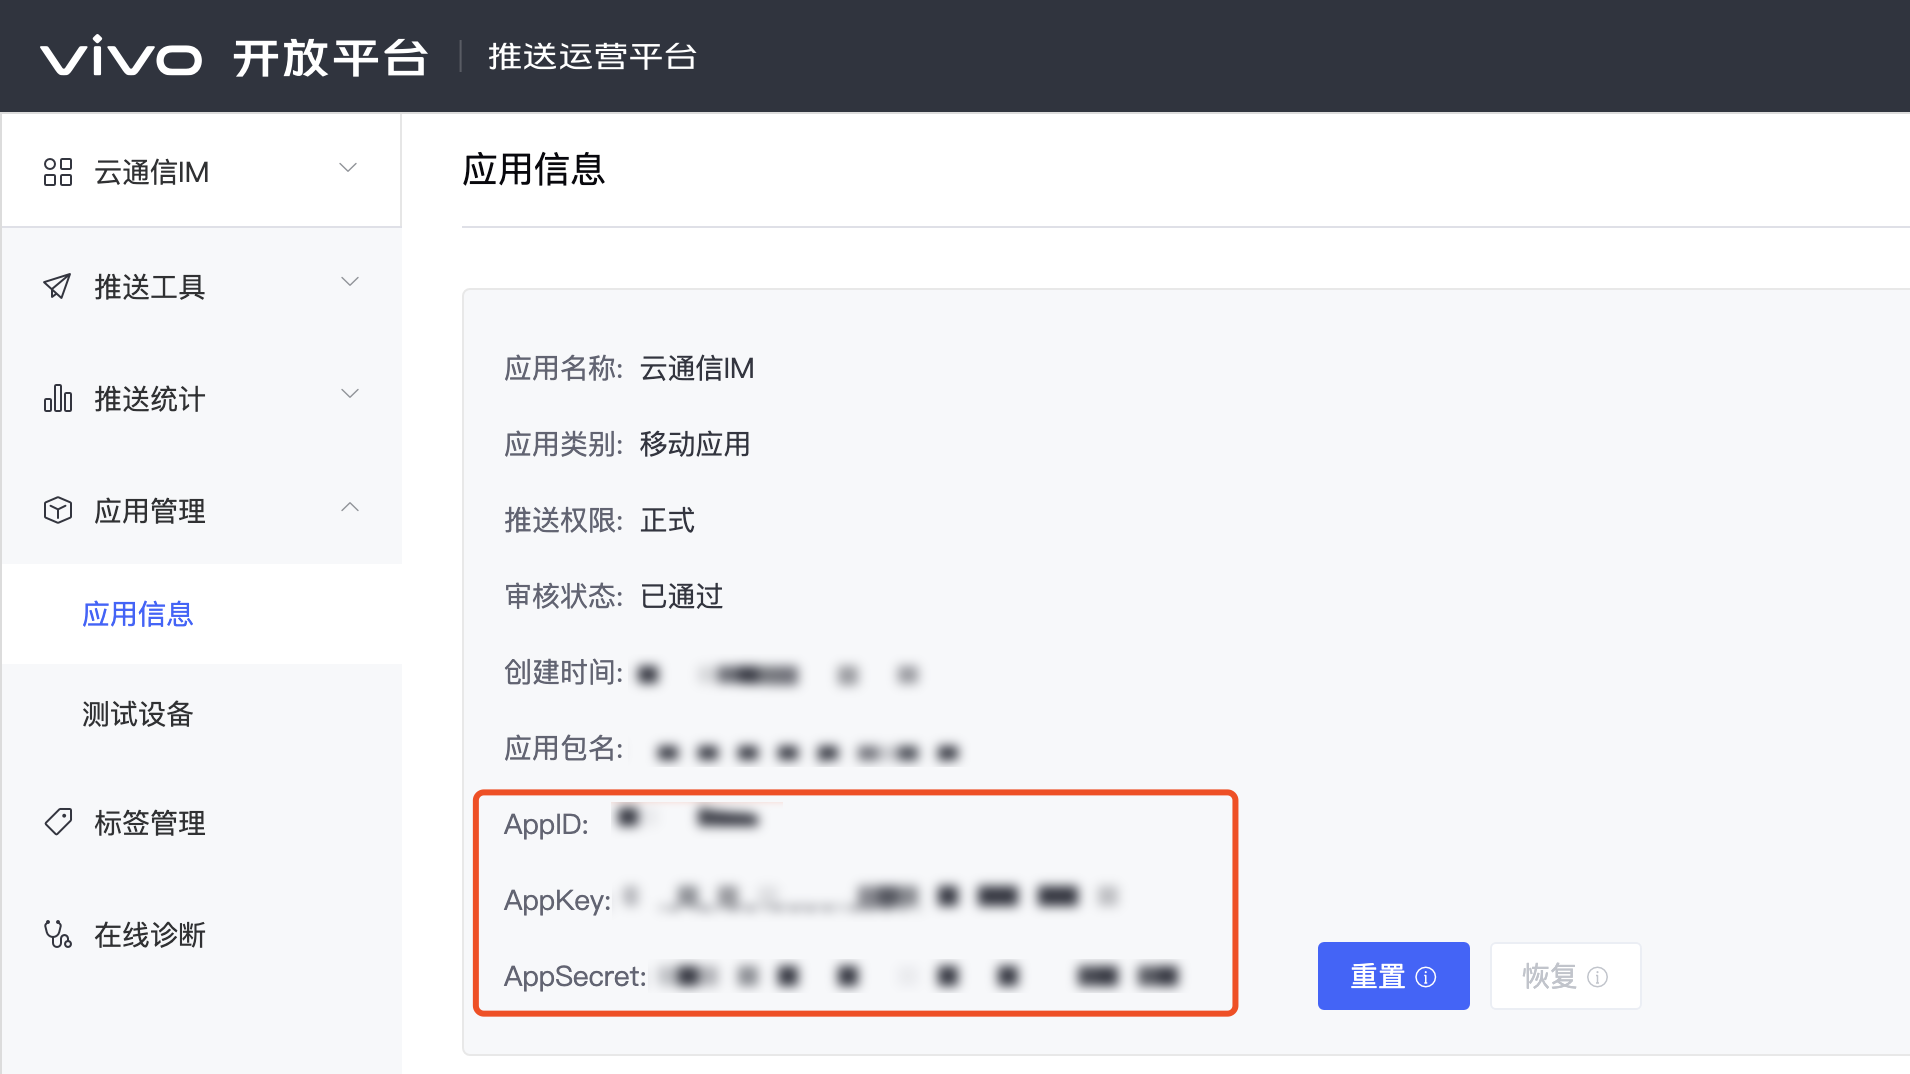Select the 应用信息 submenu item
1910x1074 pixels.
(202, 614)
